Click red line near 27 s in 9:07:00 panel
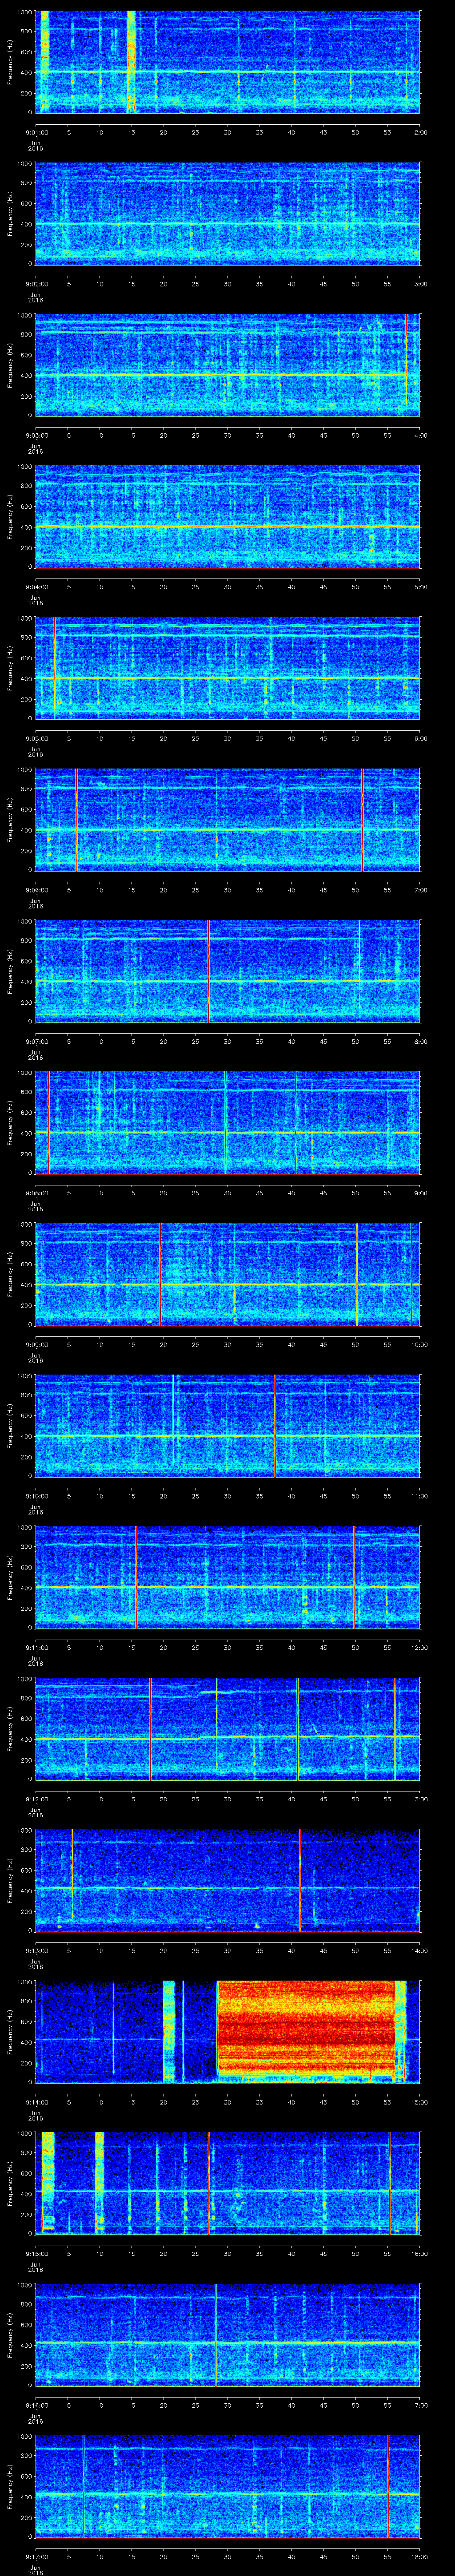Viewport: 455px width, 2576px height. [208, 971]
